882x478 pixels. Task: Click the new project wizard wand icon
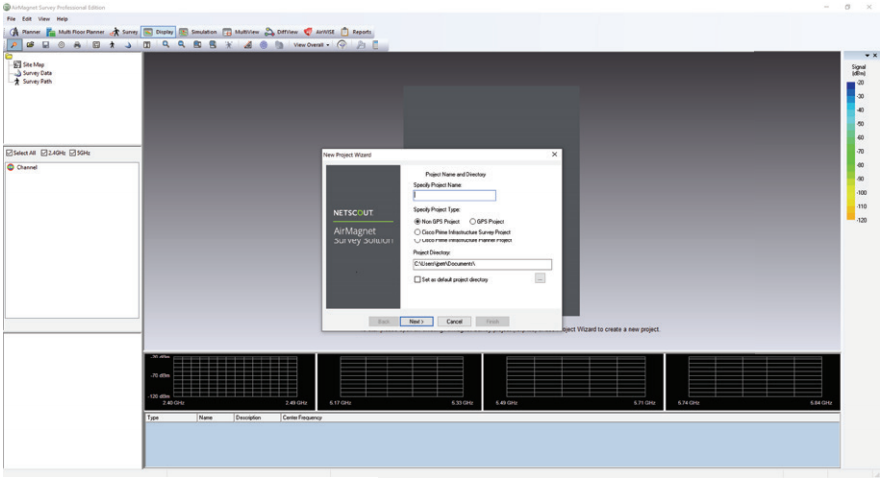pyautogui.click(x=14, y=45)
